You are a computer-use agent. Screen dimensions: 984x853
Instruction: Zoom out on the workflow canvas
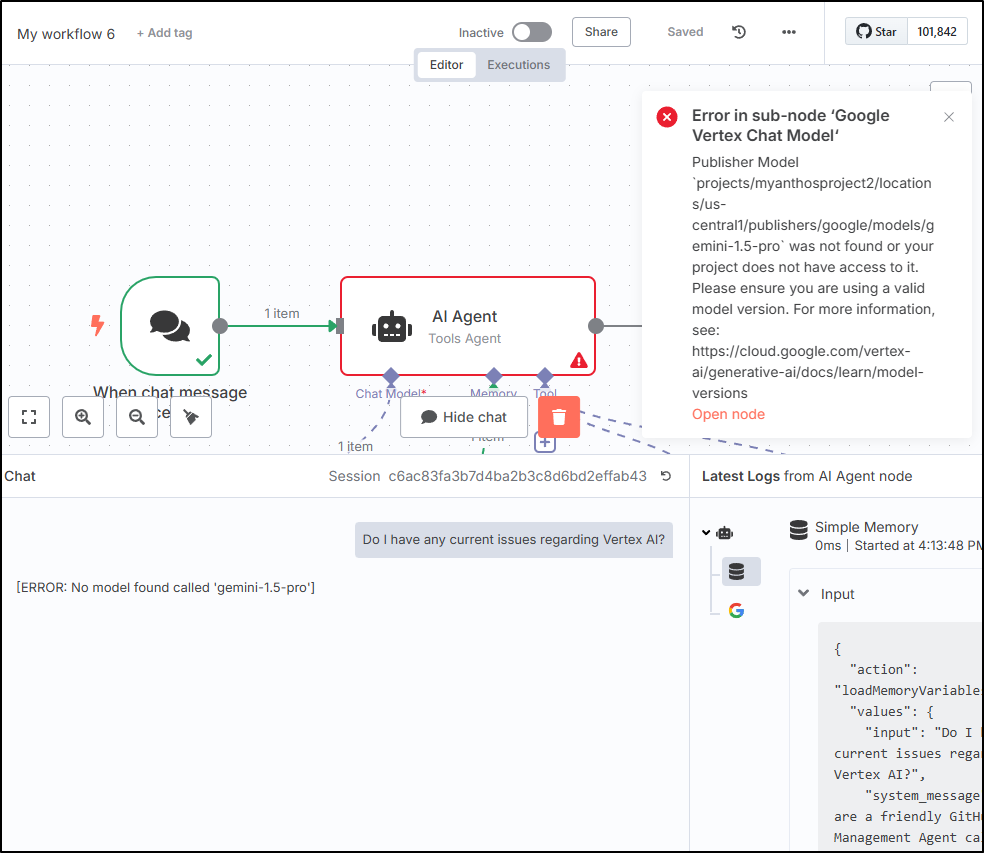[137, 417]
